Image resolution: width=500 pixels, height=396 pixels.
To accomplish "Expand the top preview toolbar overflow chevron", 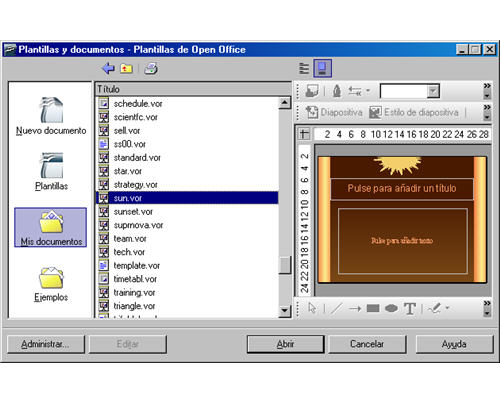I will (487, 91).
